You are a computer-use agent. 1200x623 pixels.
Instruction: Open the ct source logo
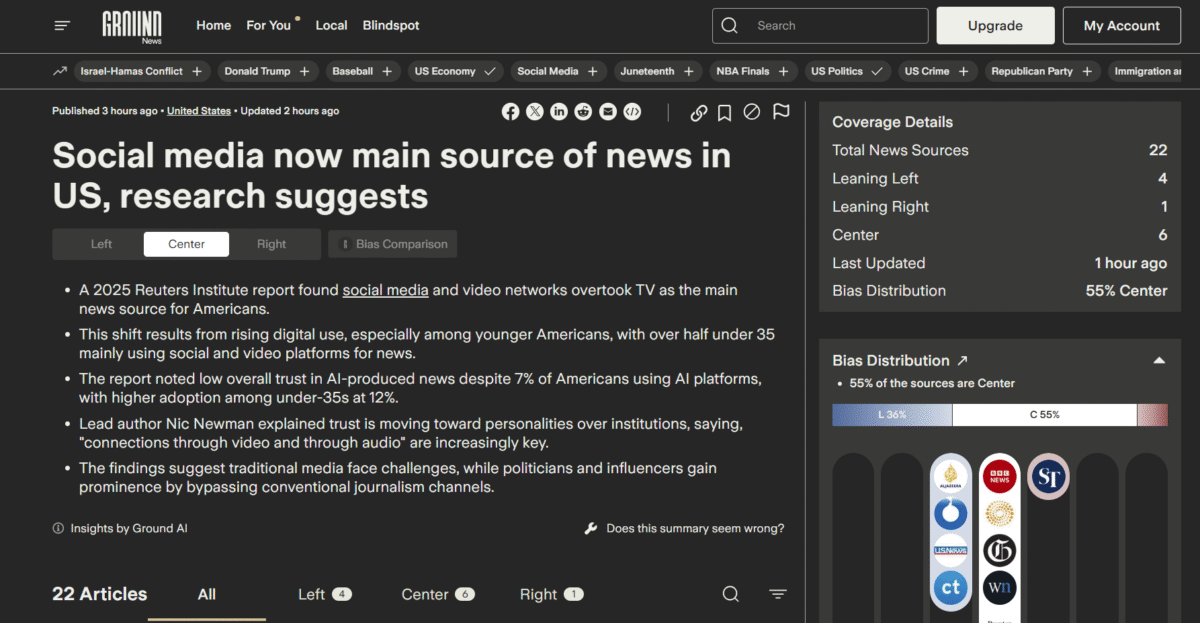951,588
